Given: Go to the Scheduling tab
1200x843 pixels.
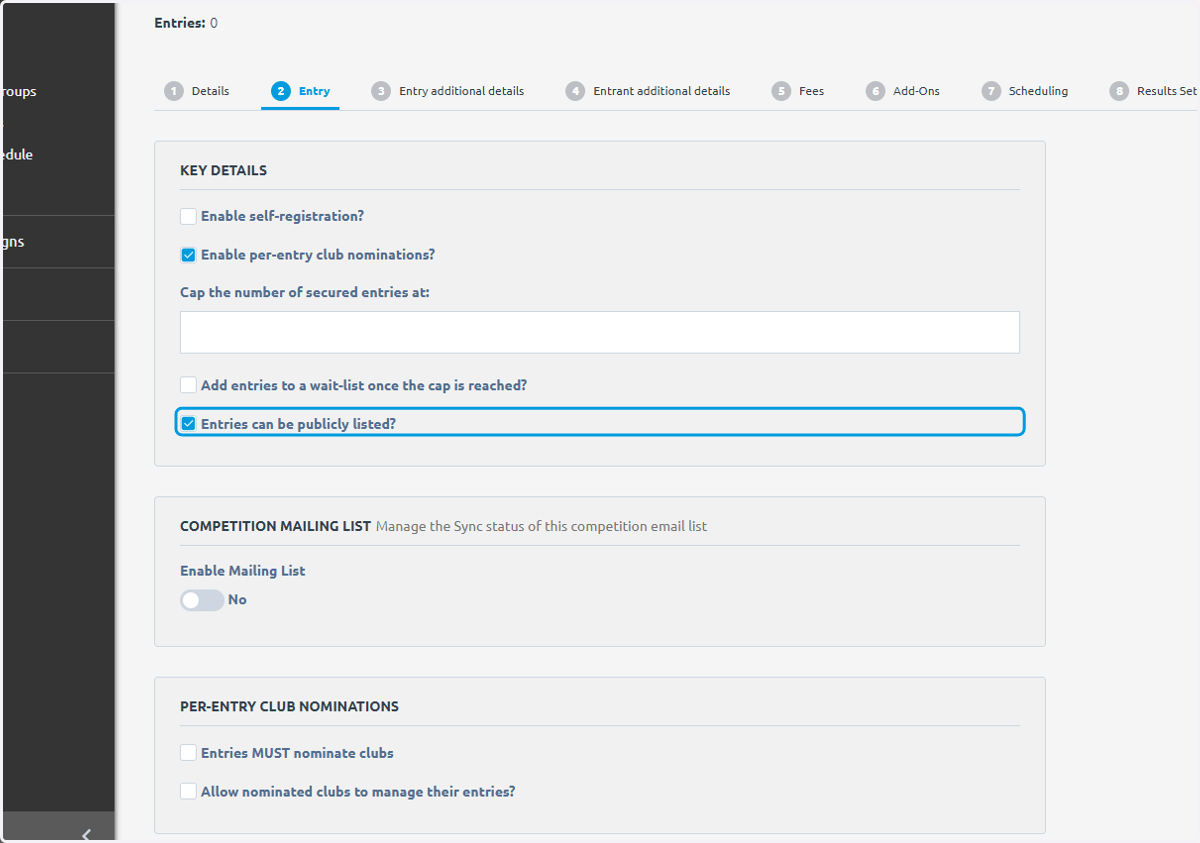Looking at the screenshot, I should tap(1025, 91).
